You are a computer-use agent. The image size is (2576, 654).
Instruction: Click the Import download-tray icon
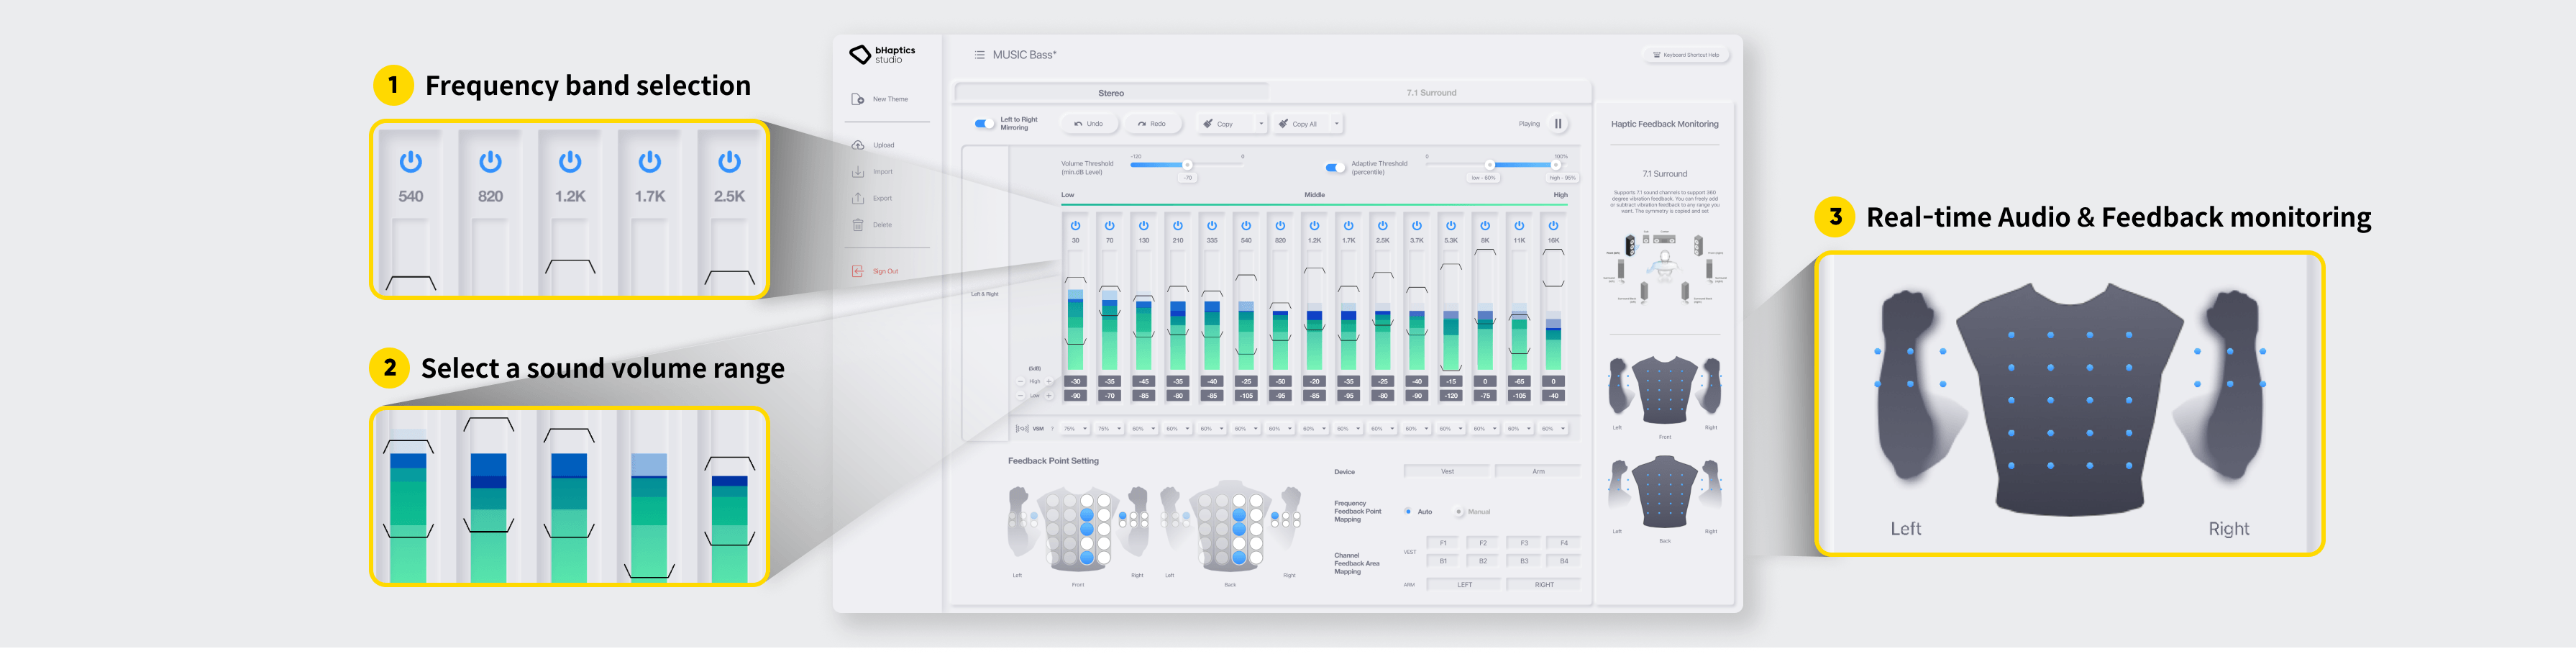[x=857, y=172]
